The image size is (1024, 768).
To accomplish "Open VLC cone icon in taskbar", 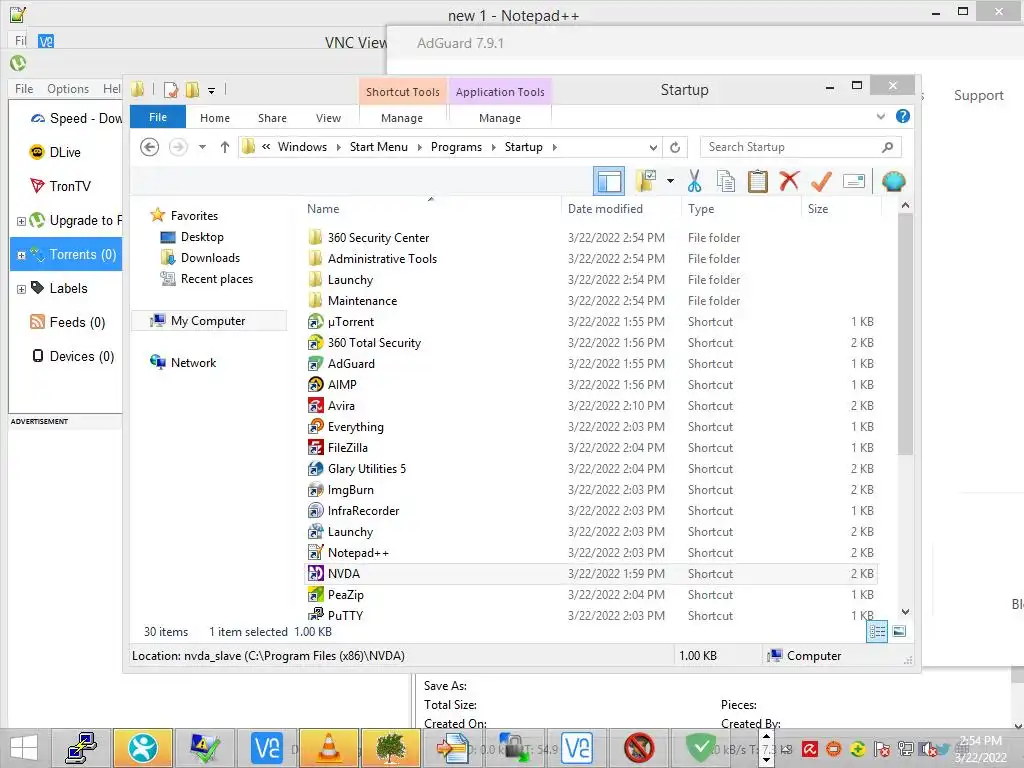I will (x=328, y=748).
